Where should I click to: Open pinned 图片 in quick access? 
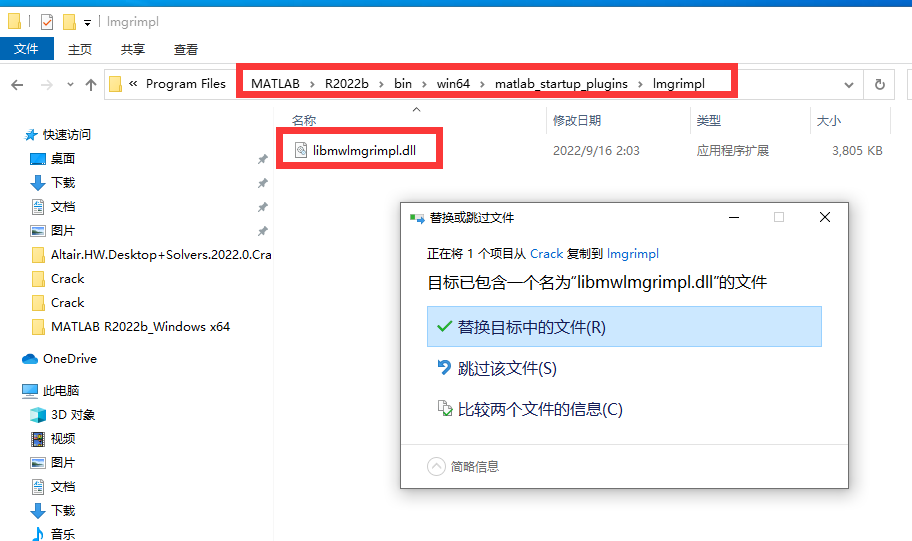62,230
